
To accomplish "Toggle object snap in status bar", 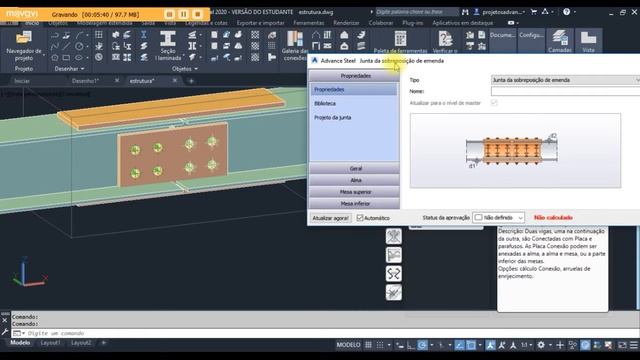I will 471,345.
